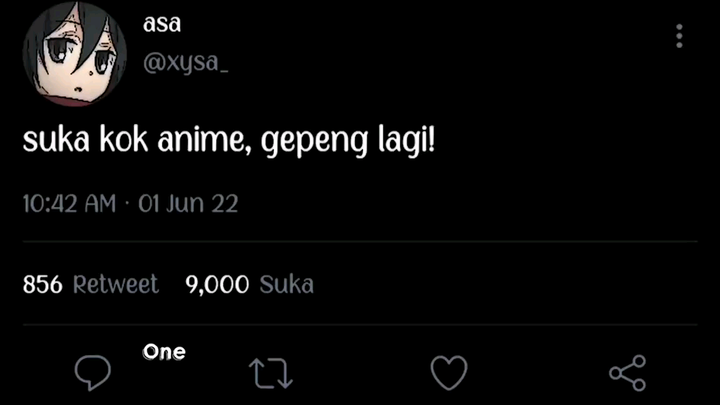Click the Suka label next to 9,000
The image size is (720, 405).
point(287,285)
